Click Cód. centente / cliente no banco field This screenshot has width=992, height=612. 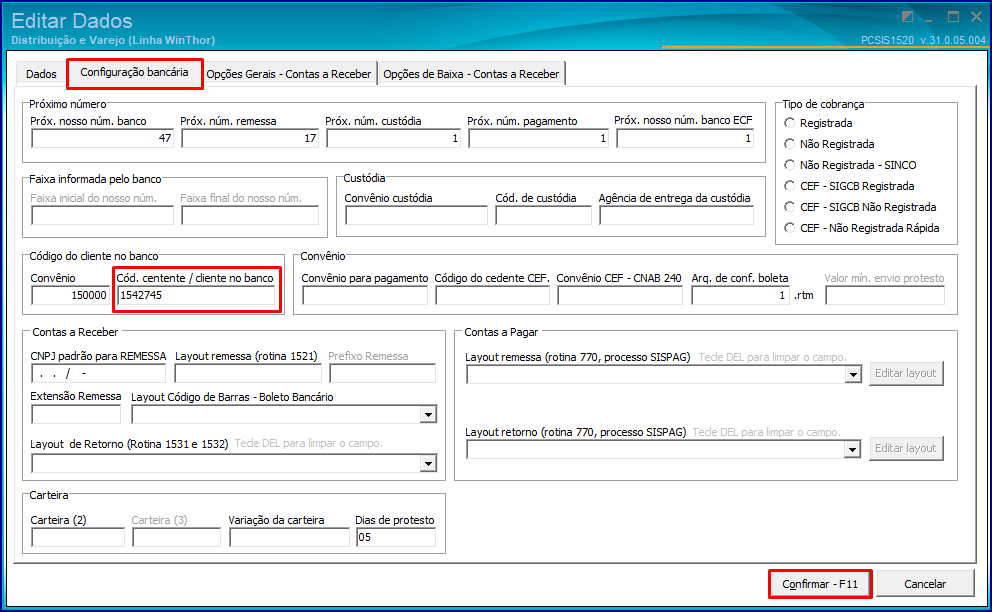coord(196,295)
